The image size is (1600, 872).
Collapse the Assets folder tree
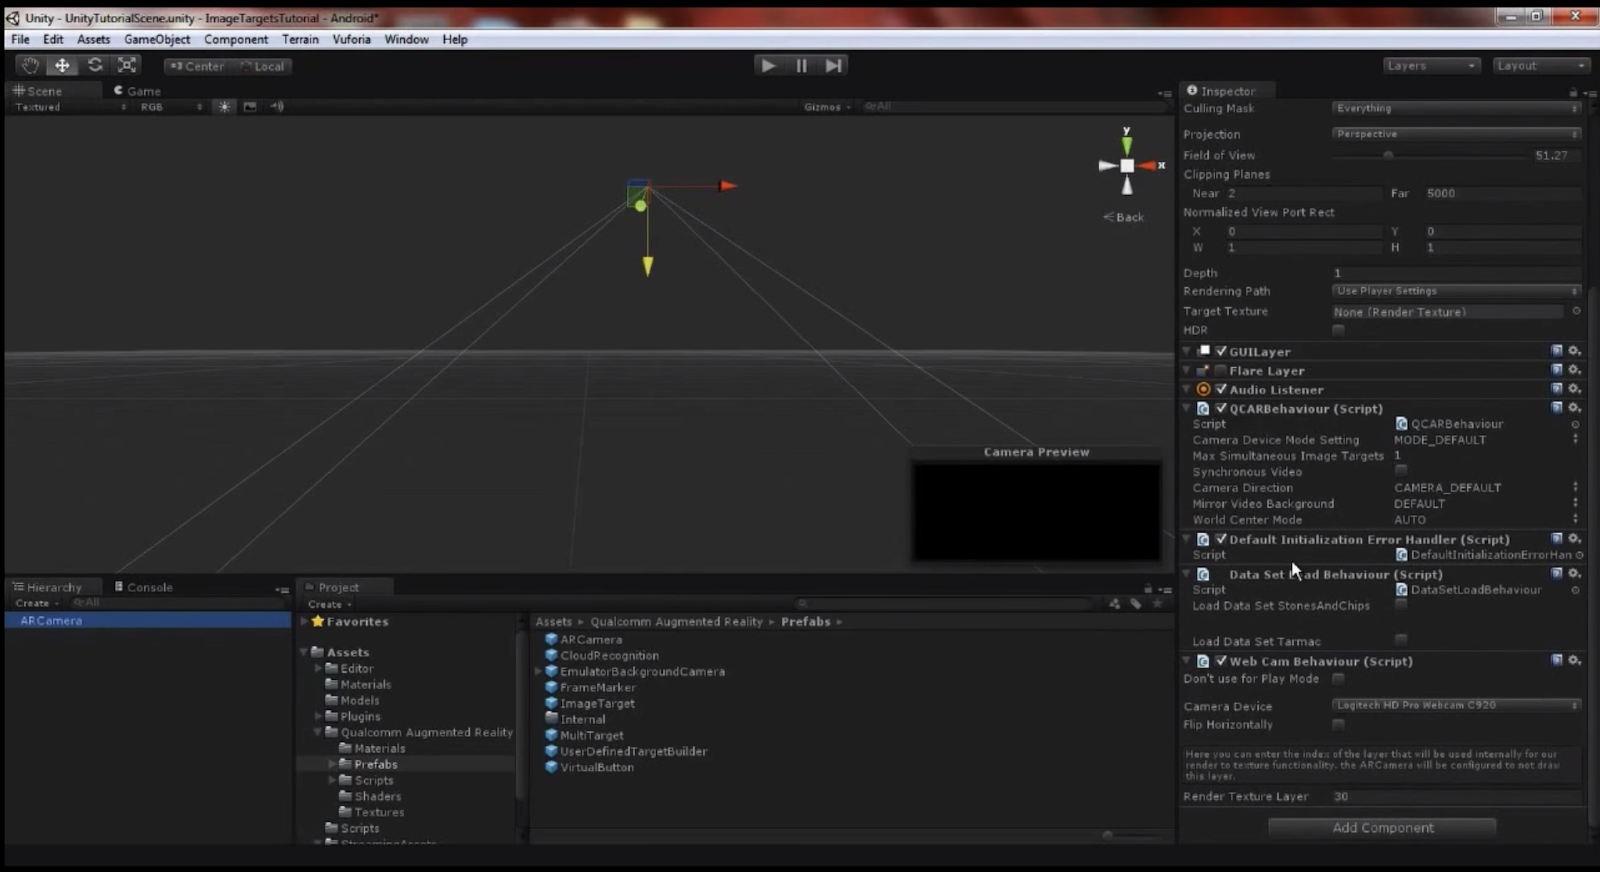[304, 652]
